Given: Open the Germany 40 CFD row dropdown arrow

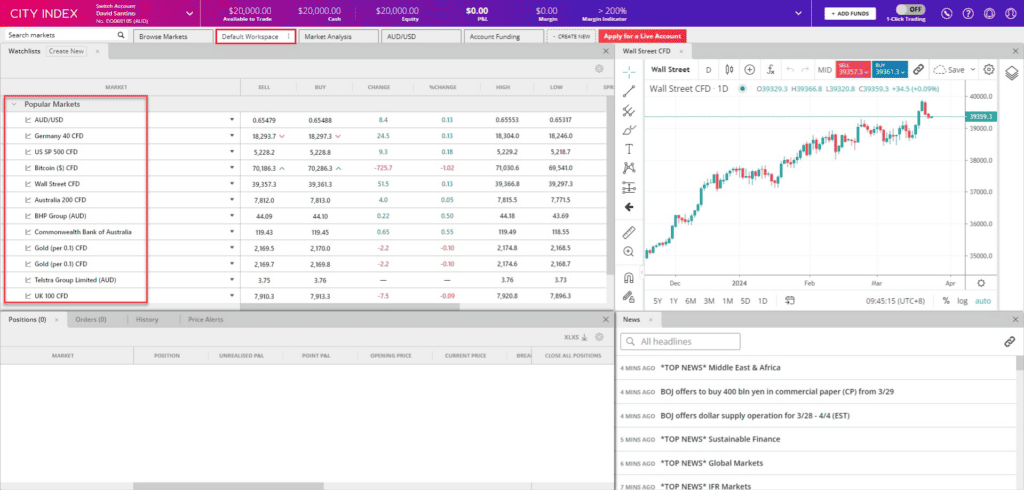Looking at the screenshot, I should coord(231,136).
